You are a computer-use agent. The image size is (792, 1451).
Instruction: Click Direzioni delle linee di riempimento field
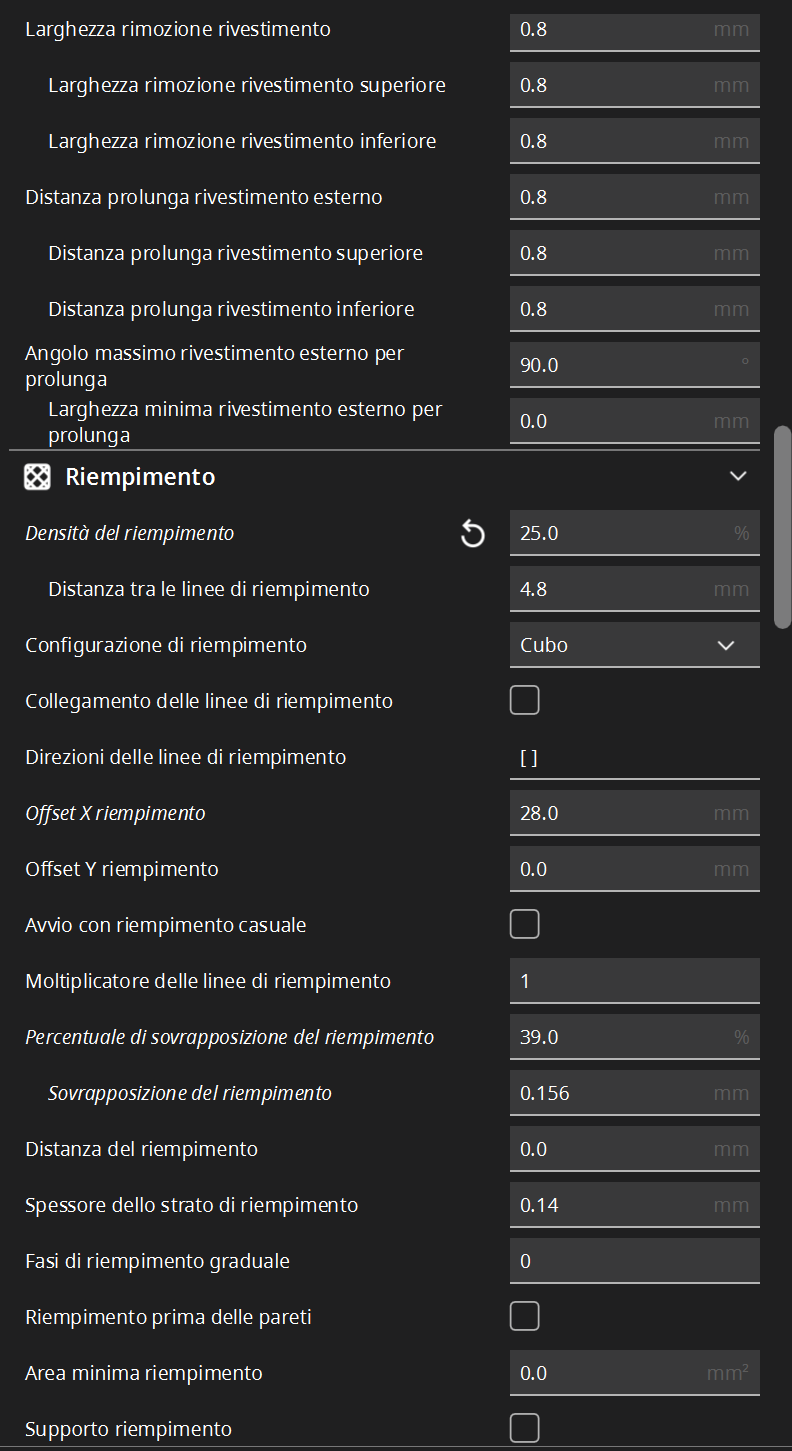635,757
